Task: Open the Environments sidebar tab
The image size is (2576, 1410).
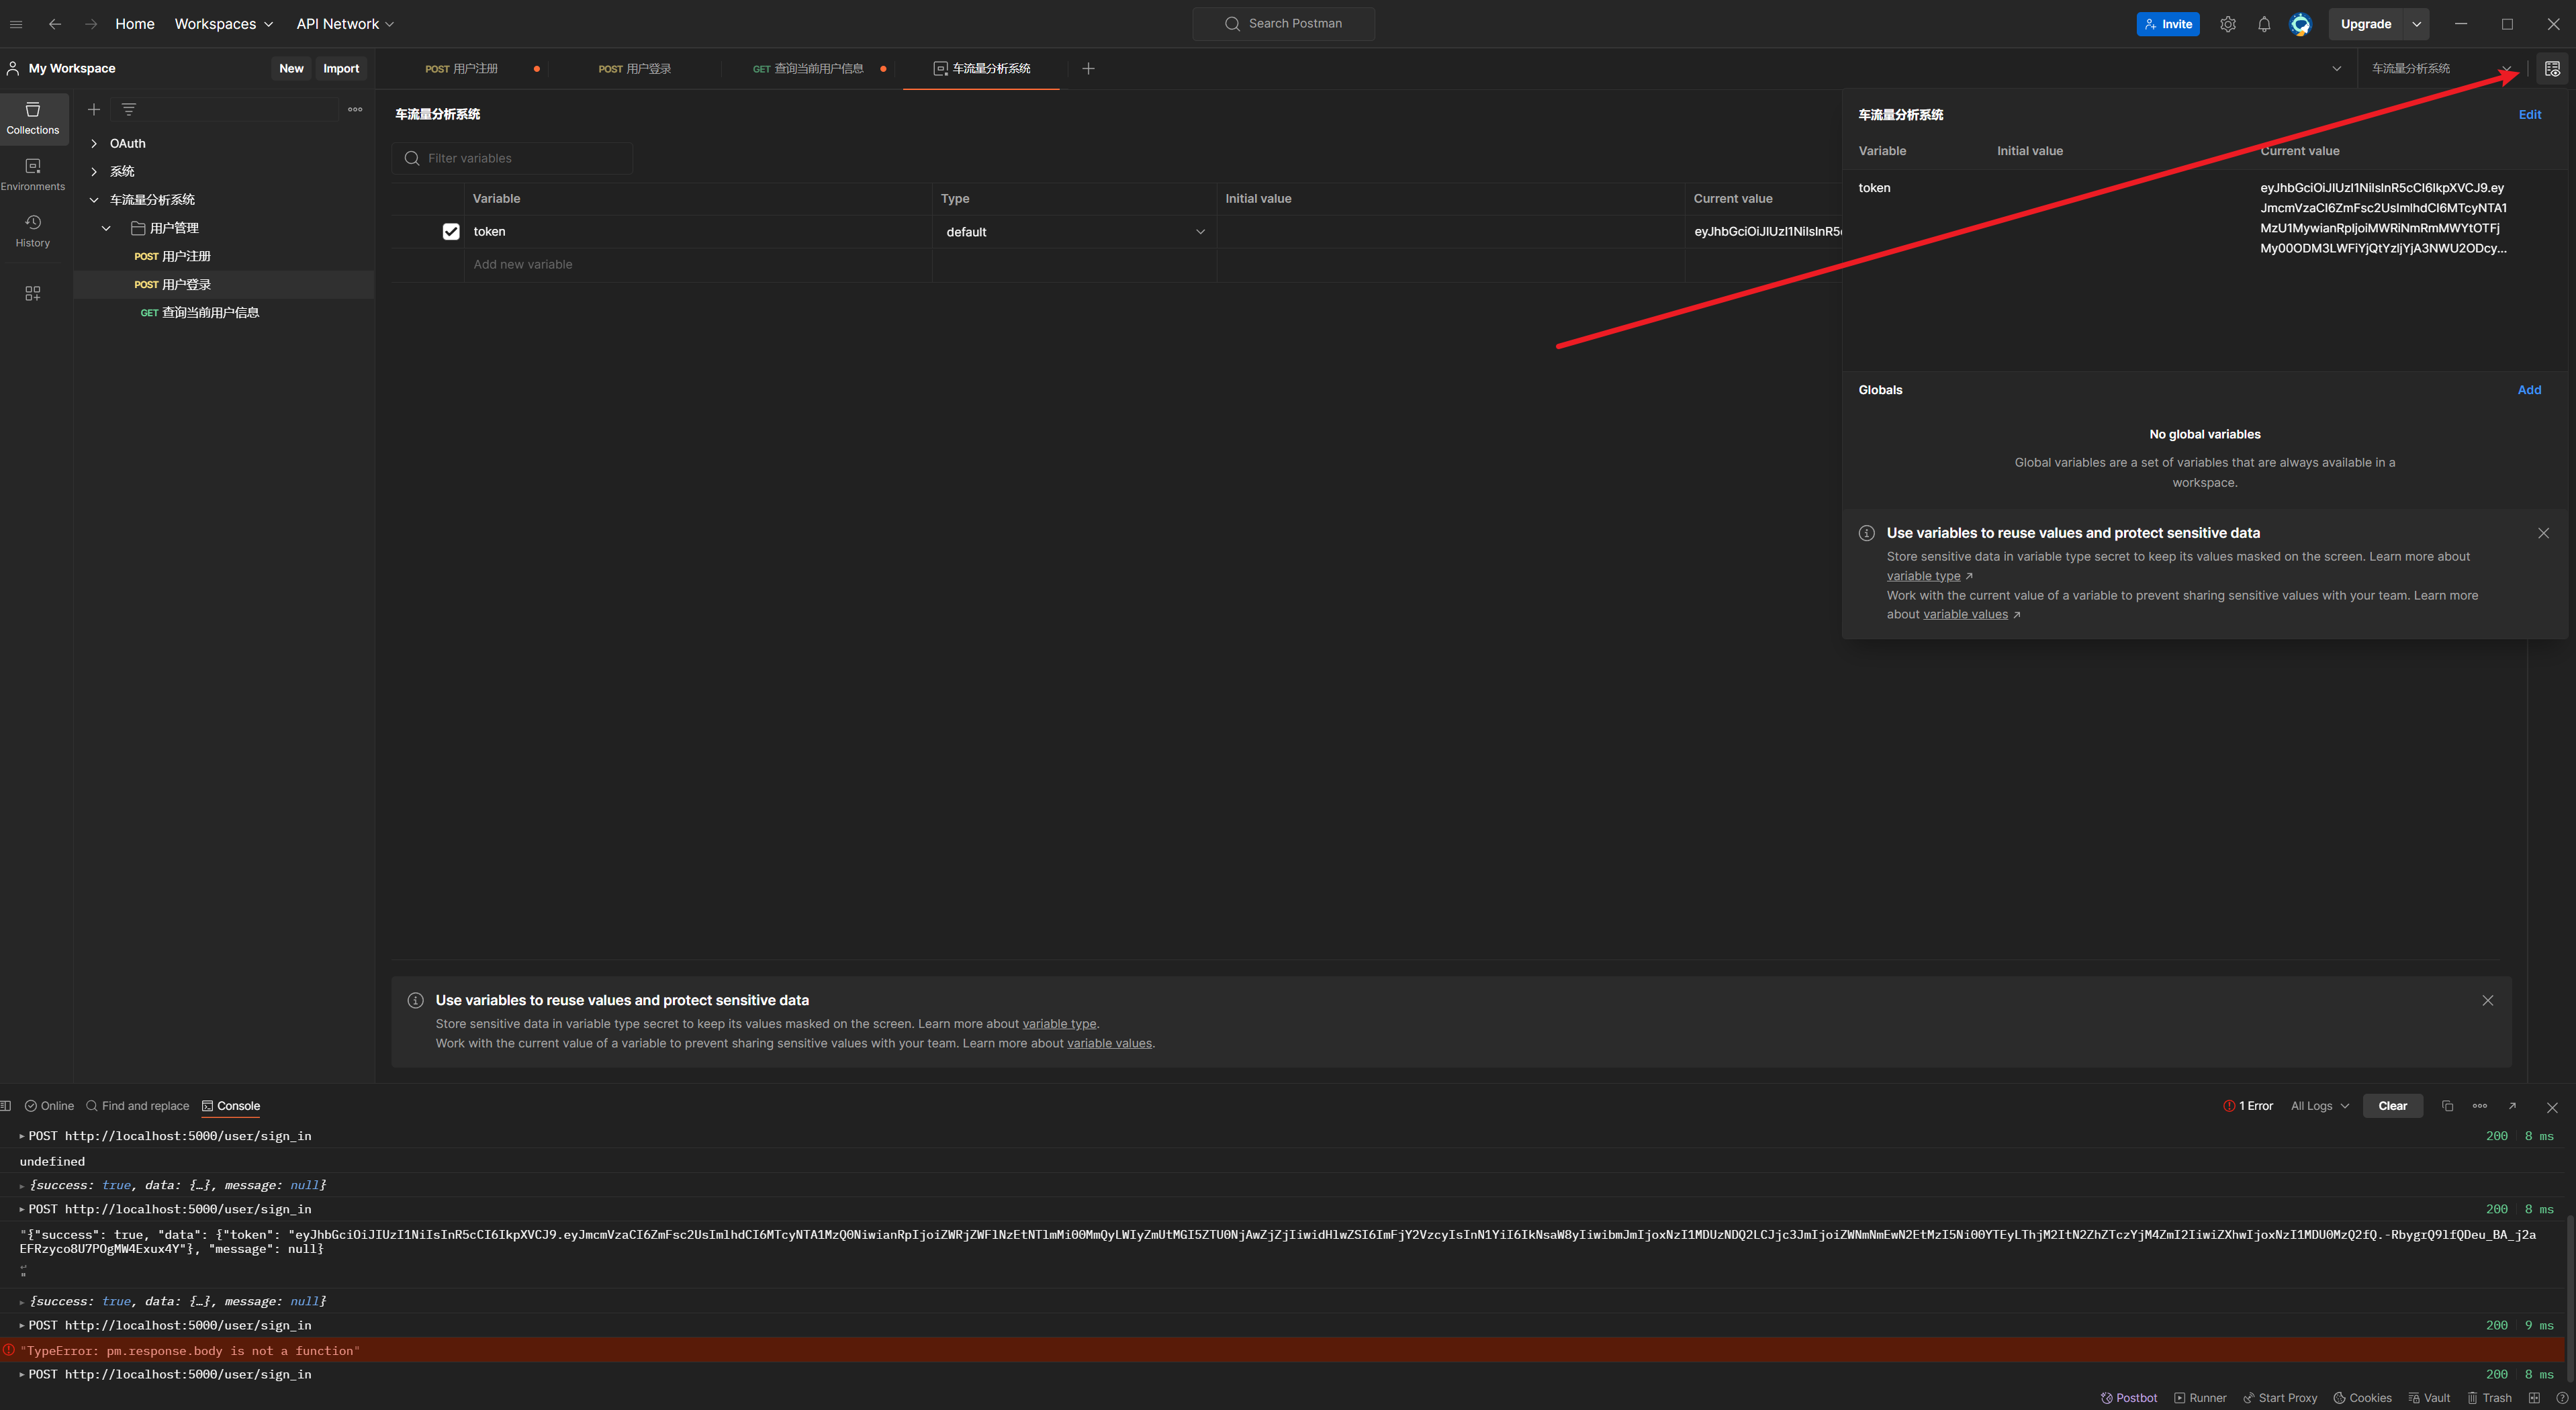Action: [33, 174]
